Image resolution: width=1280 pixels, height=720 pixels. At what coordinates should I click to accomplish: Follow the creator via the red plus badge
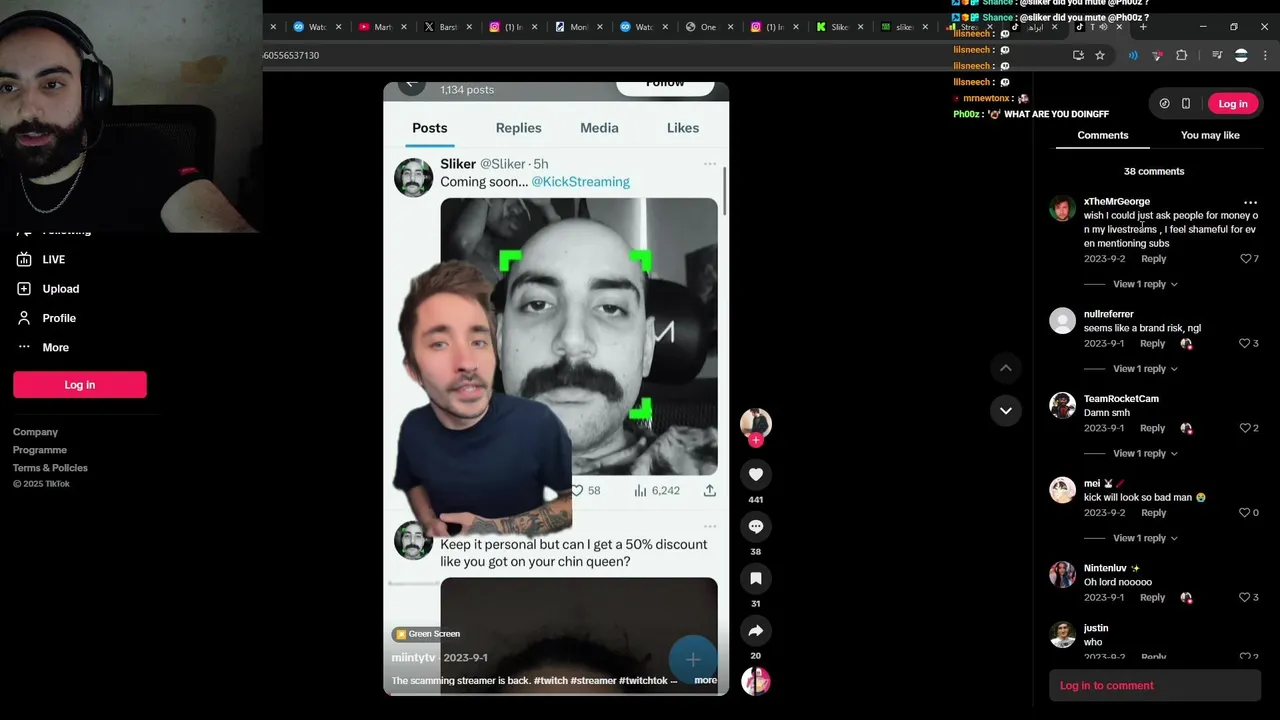tap(756, 440)
